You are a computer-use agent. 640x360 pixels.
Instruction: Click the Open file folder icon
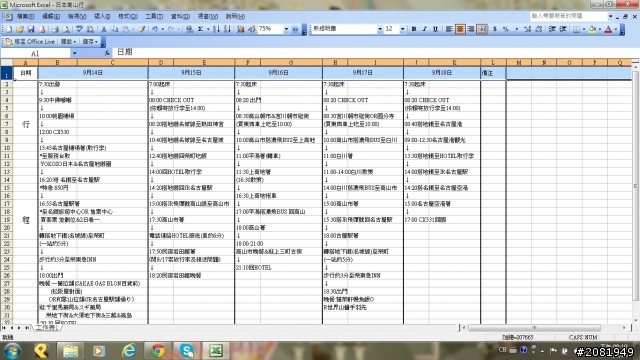click(20, 29)
